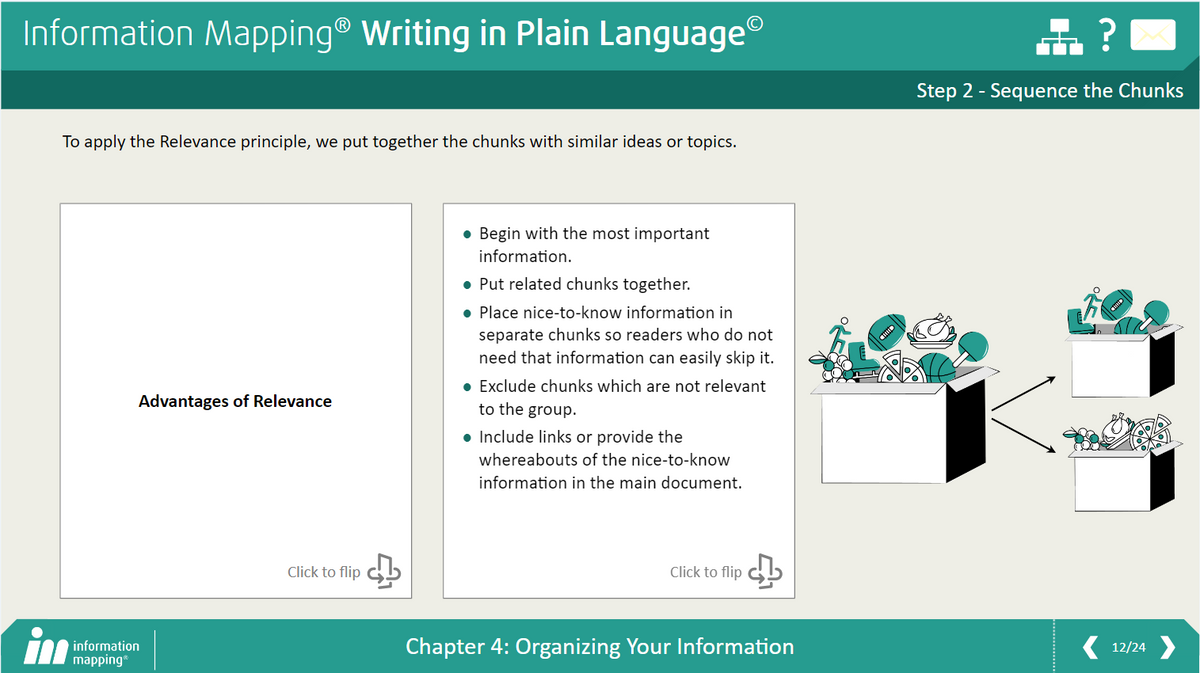Click the 'Step 2 - Sequence the Chunks' header
Screen dimensions: 1200x673
coord(1050,90)
